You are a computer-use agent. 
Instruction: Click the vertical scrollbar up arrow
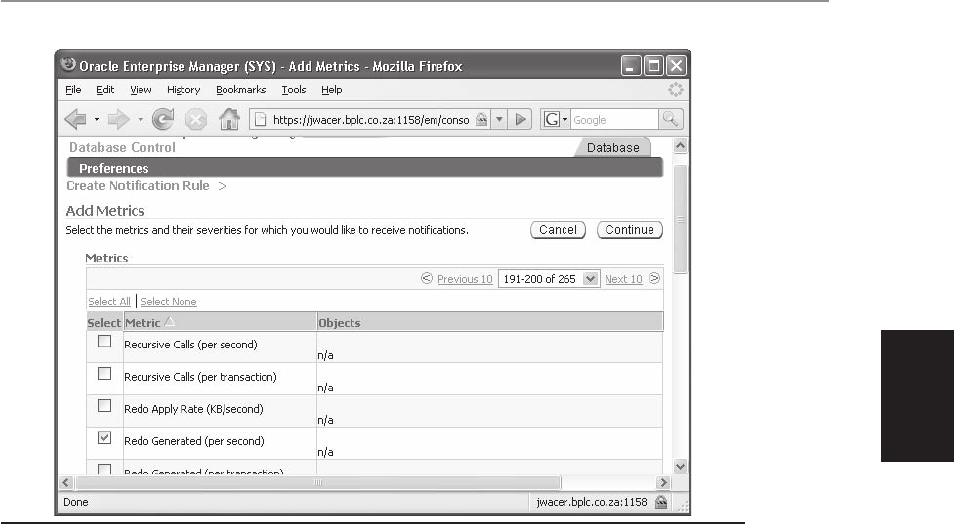tap(680, 145)
